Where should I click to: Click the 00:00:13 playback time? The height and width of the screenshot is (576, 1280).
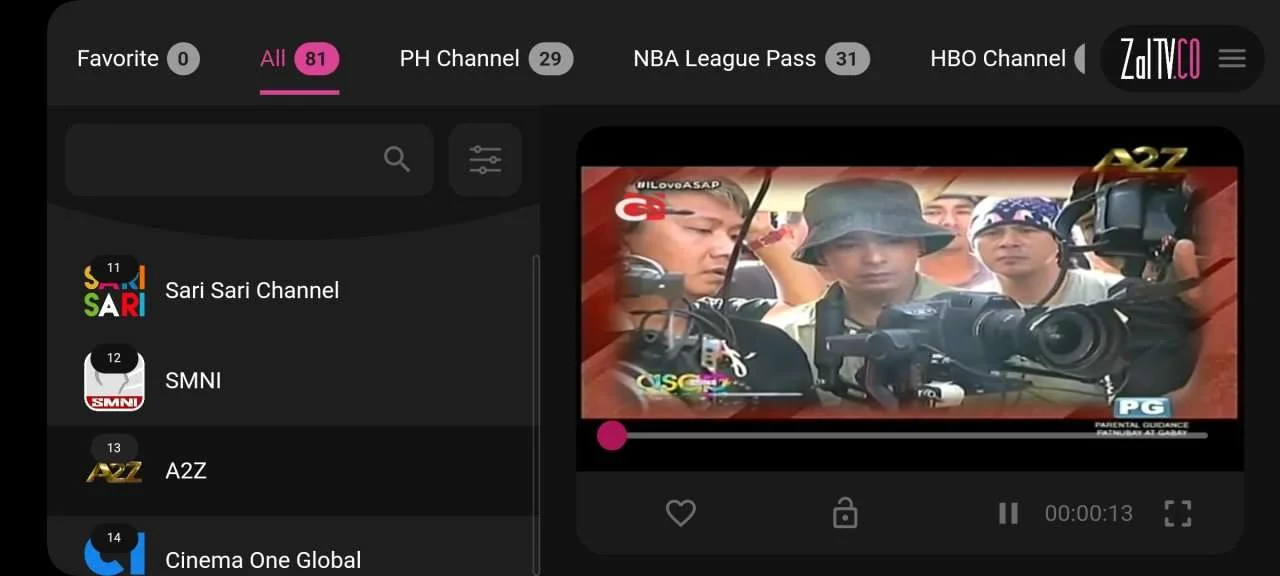click(1088, 514)
